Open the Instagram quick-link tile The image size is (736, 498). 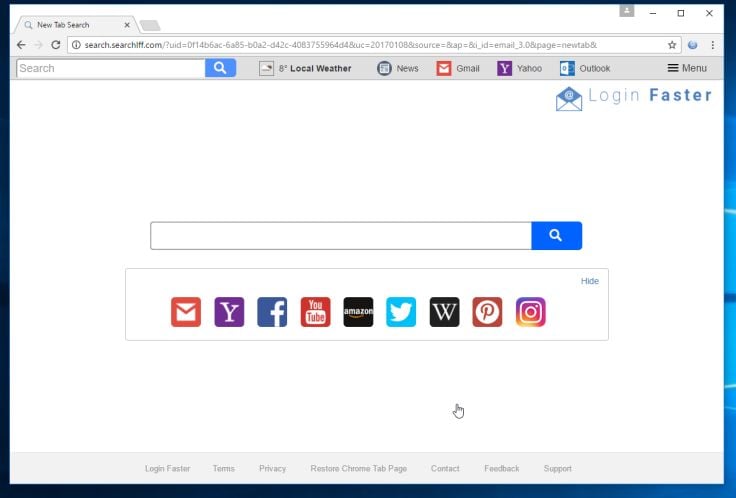[530, 312]
